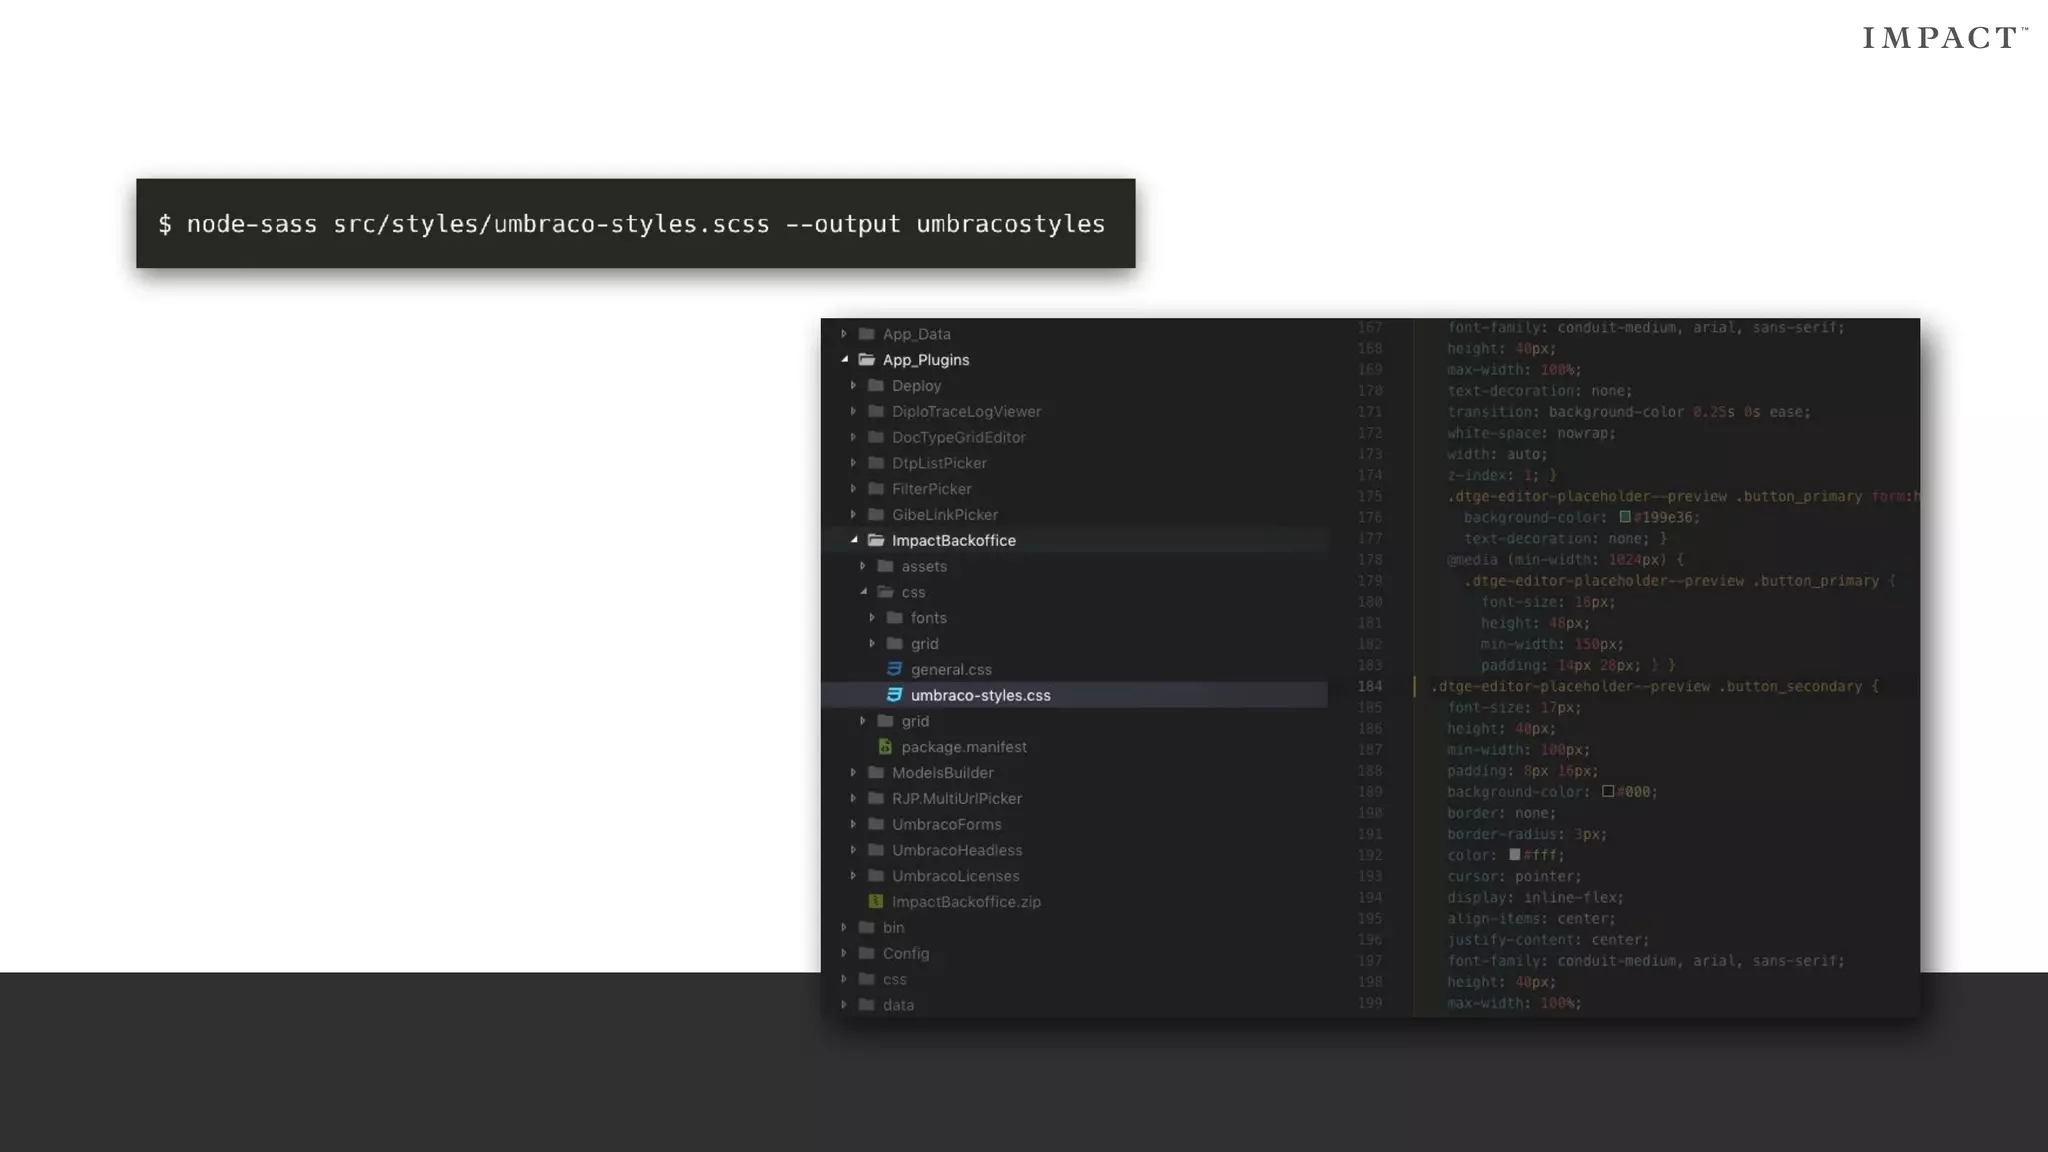Expand the fonts folder arrow
The image size is (2048, 1152).
click(x=872, y=618)
